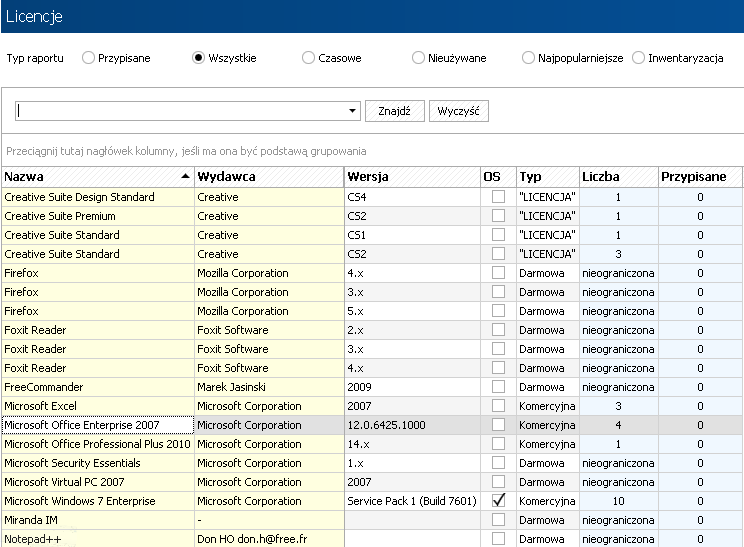Check OS box for Notepad++ row
This screenshot has width=744, height=547.
pyautogui.click(x=498, y=538)
